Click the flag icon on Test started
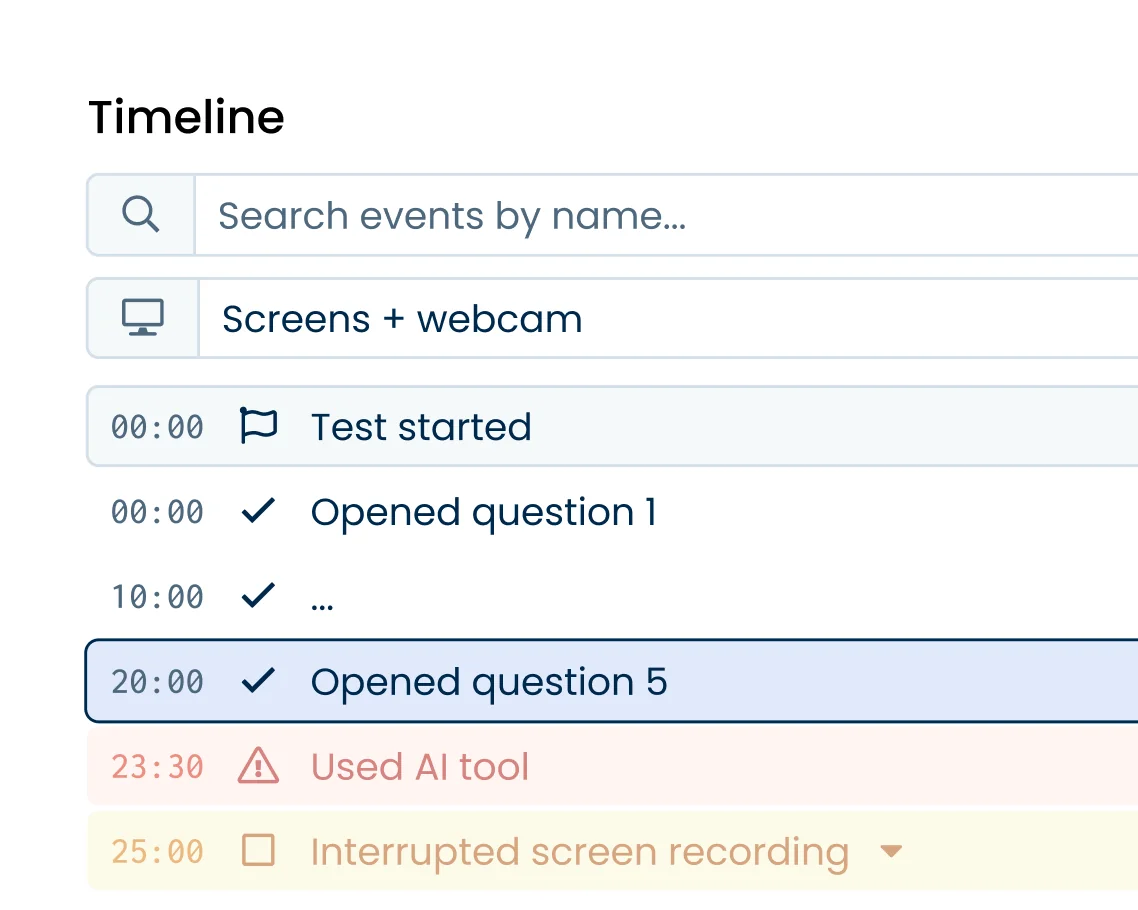The image size is (1138, 910). (258, 426)
